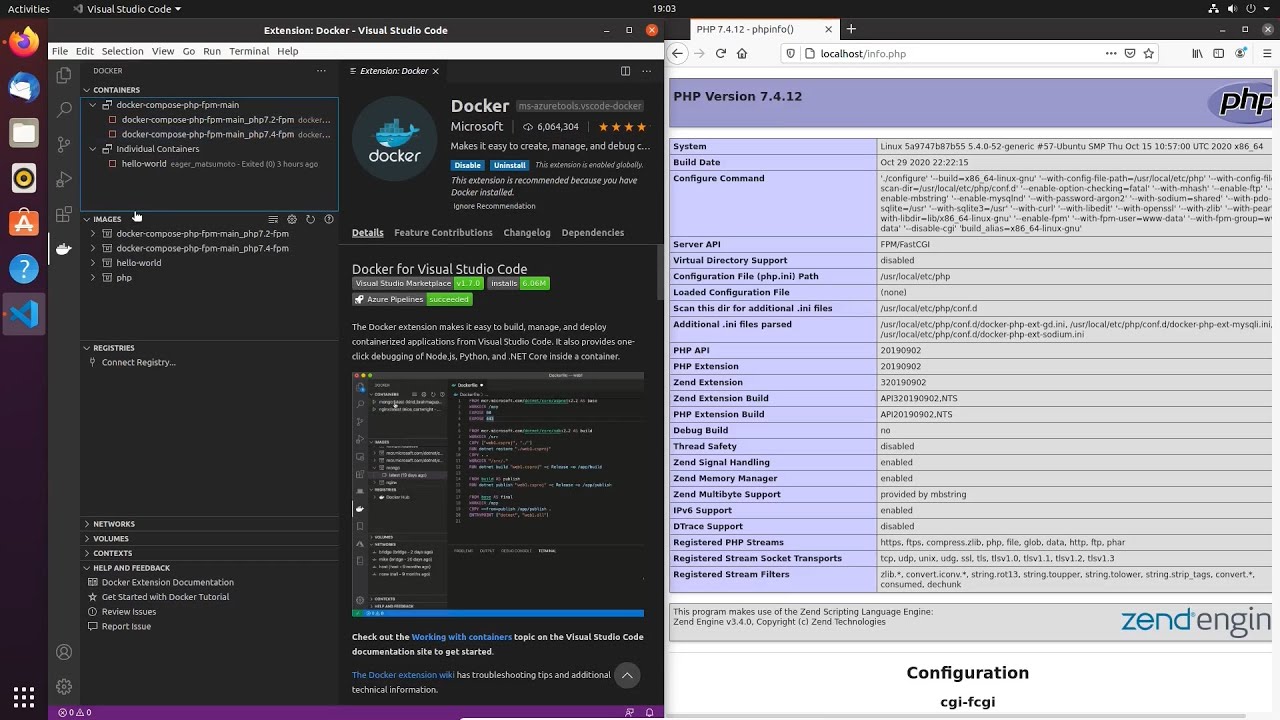1280x720 pixels.
Task: Click Images group-by list icon
Action: coord(273,219)
